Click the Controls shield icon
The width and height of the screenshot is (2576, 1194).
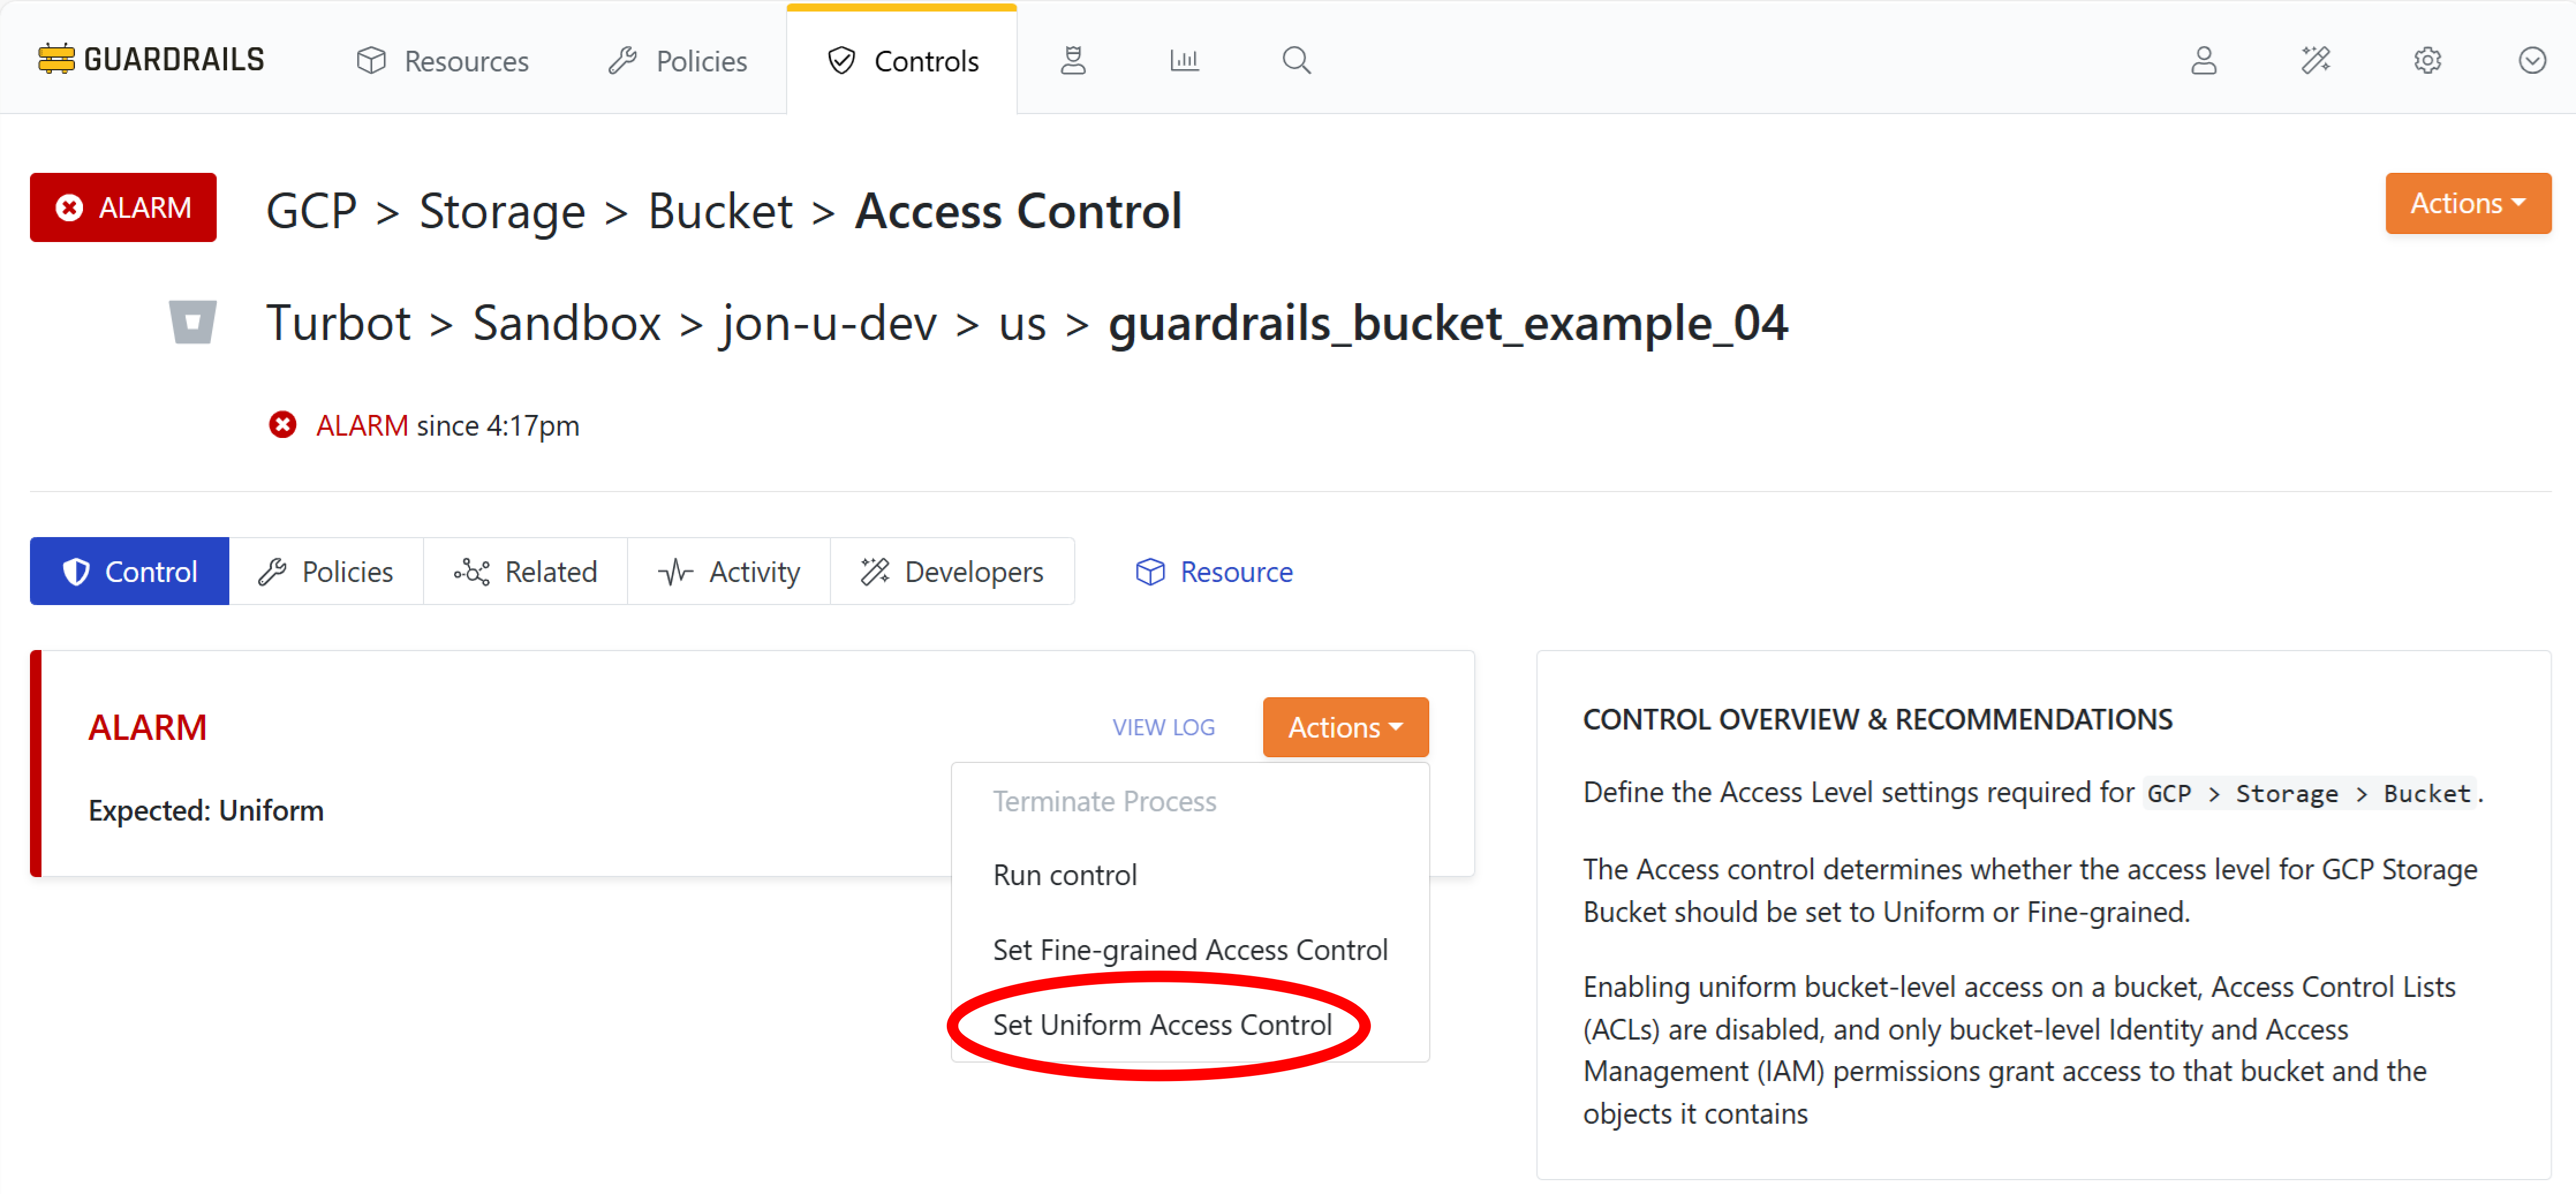point(842,60)
